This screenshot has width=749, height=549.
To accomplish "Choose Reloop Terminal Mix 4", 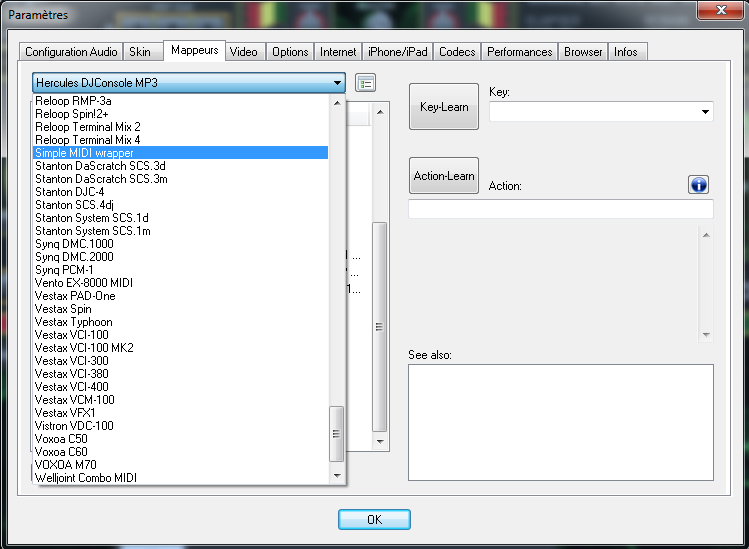I will [x=181, y=140].
